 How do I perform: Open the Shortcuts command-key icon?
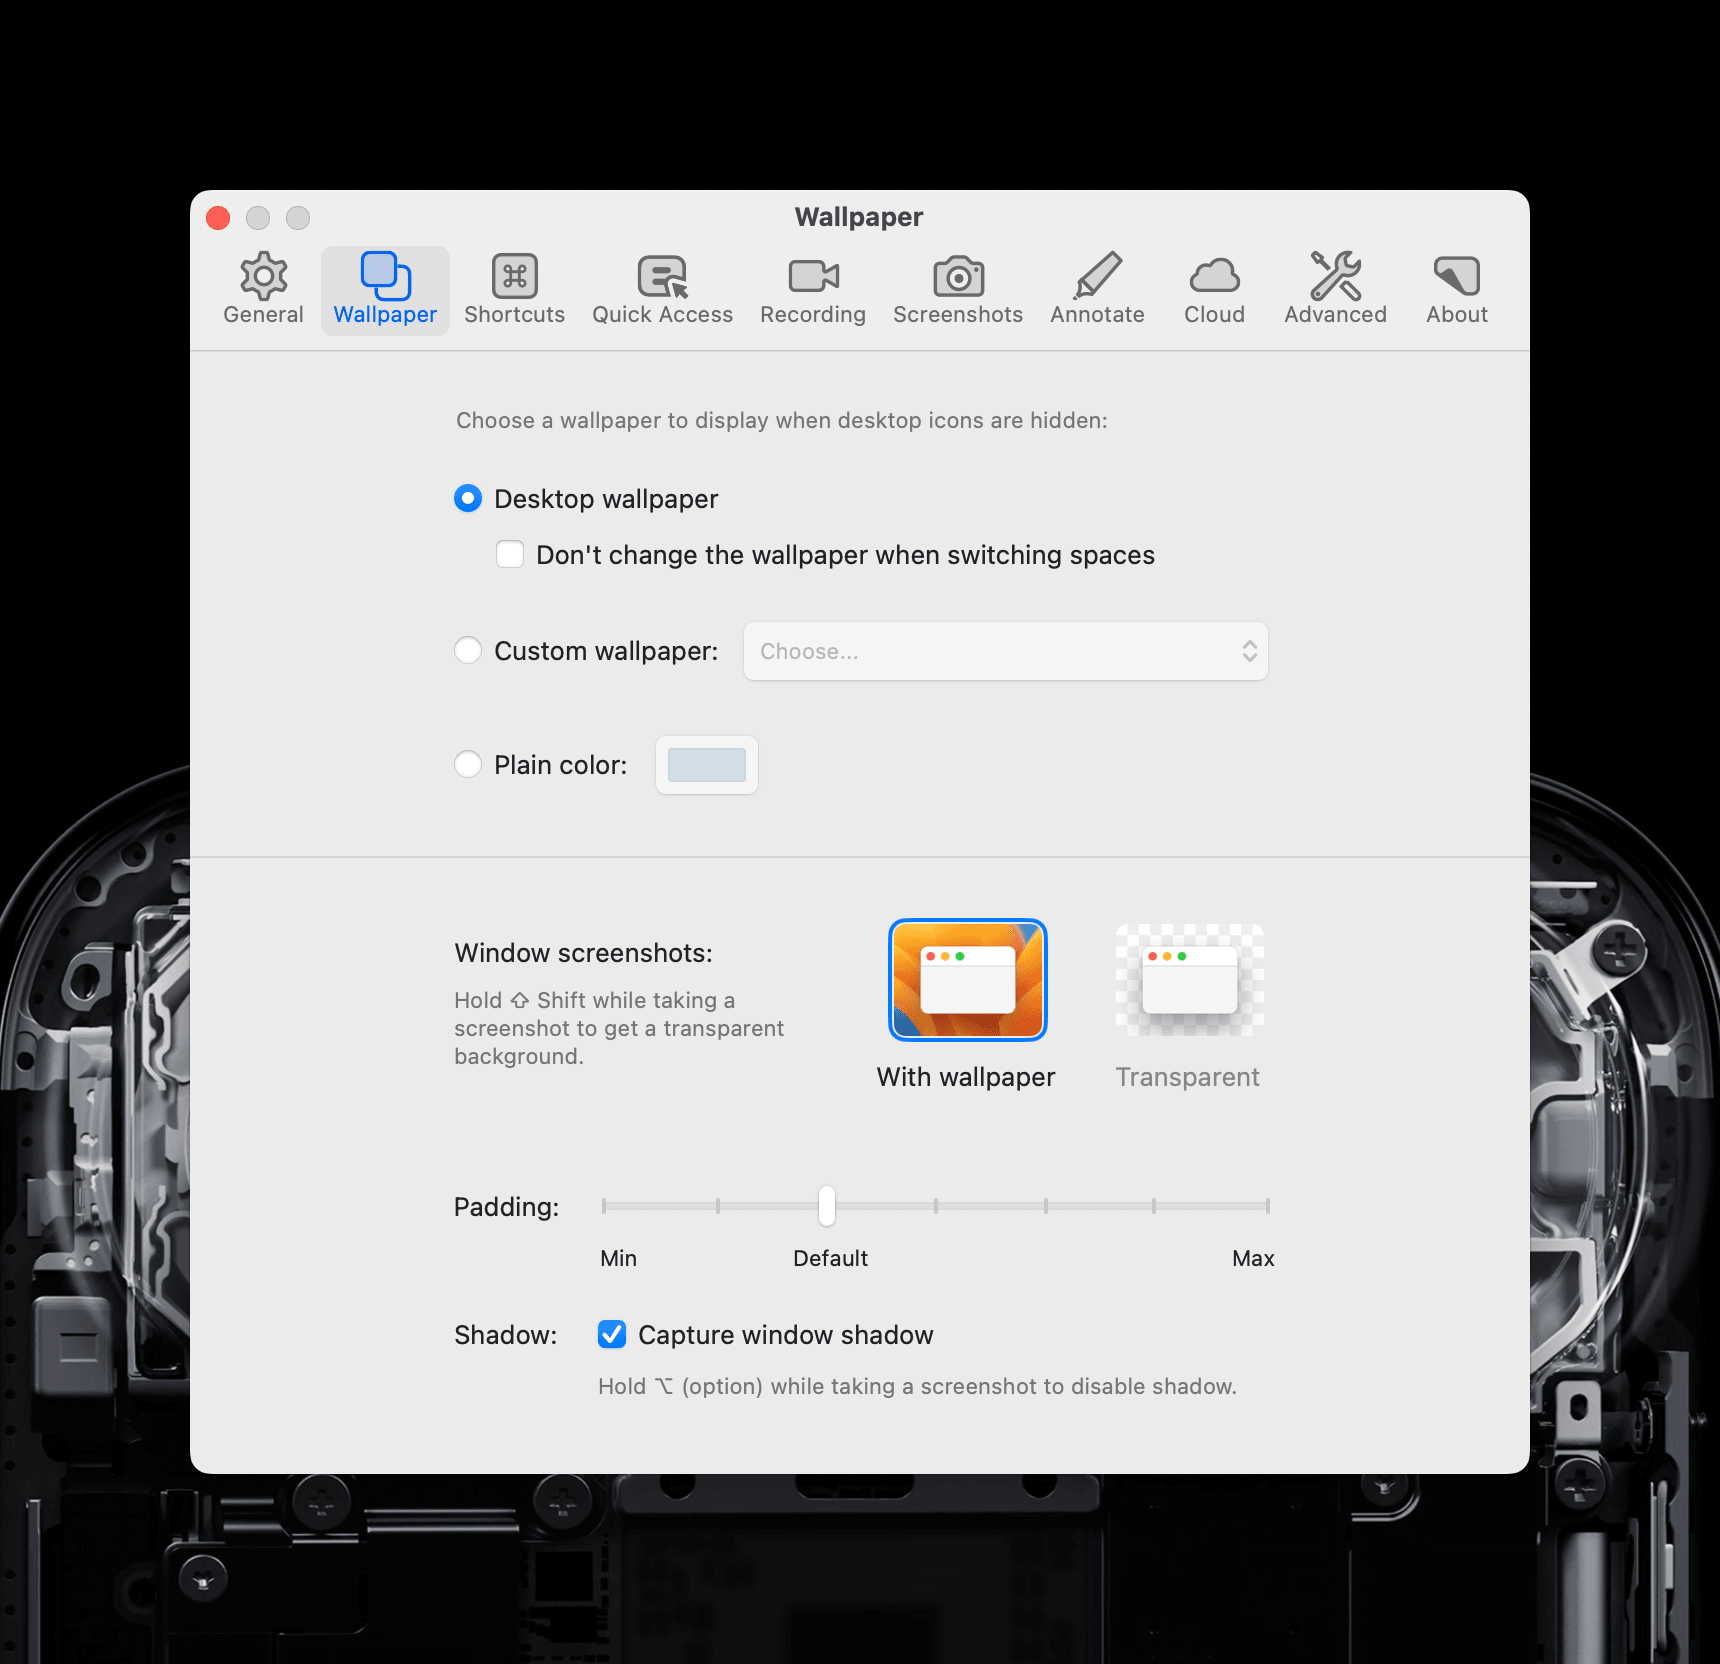514,276
